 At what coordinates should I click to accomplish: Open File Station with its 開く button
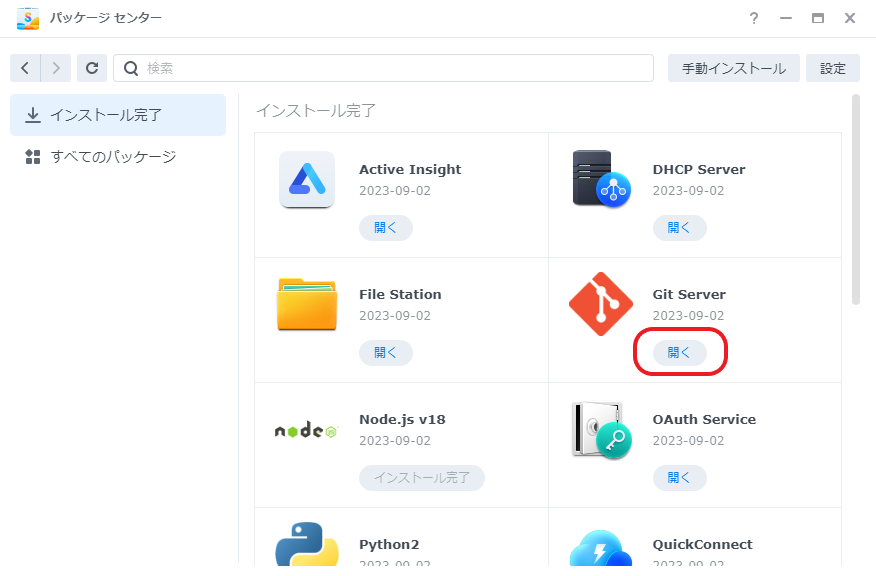click(x=385, y=353)
